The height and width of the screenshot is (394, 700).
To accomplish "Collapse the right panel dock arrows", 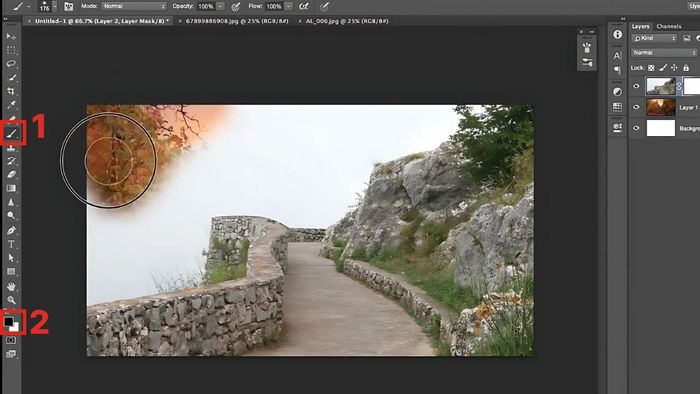I will click(623, 19).
